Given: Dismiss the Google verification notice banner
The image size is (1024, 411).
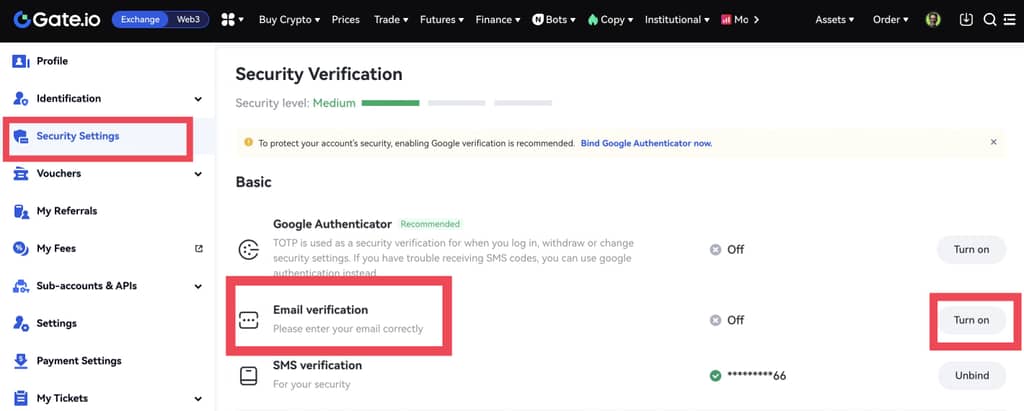Looking at the screenshot, I should (x=993, y=142).
